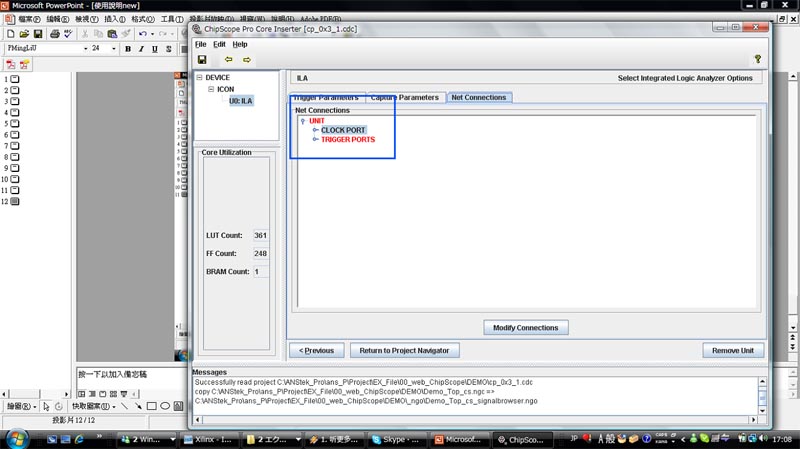Open the AutoShapes dropdown in Drawing toolbar

coord(93,406)
